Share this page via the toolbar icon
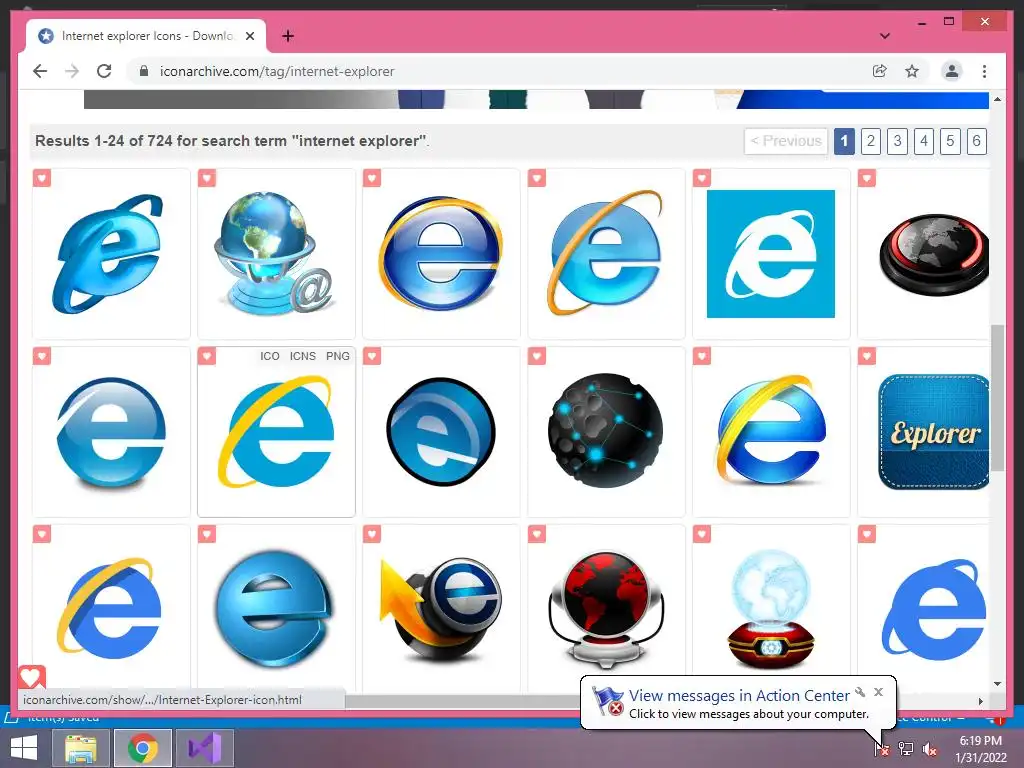Viewport: 1024px width, 768px height. coord(880,71)
